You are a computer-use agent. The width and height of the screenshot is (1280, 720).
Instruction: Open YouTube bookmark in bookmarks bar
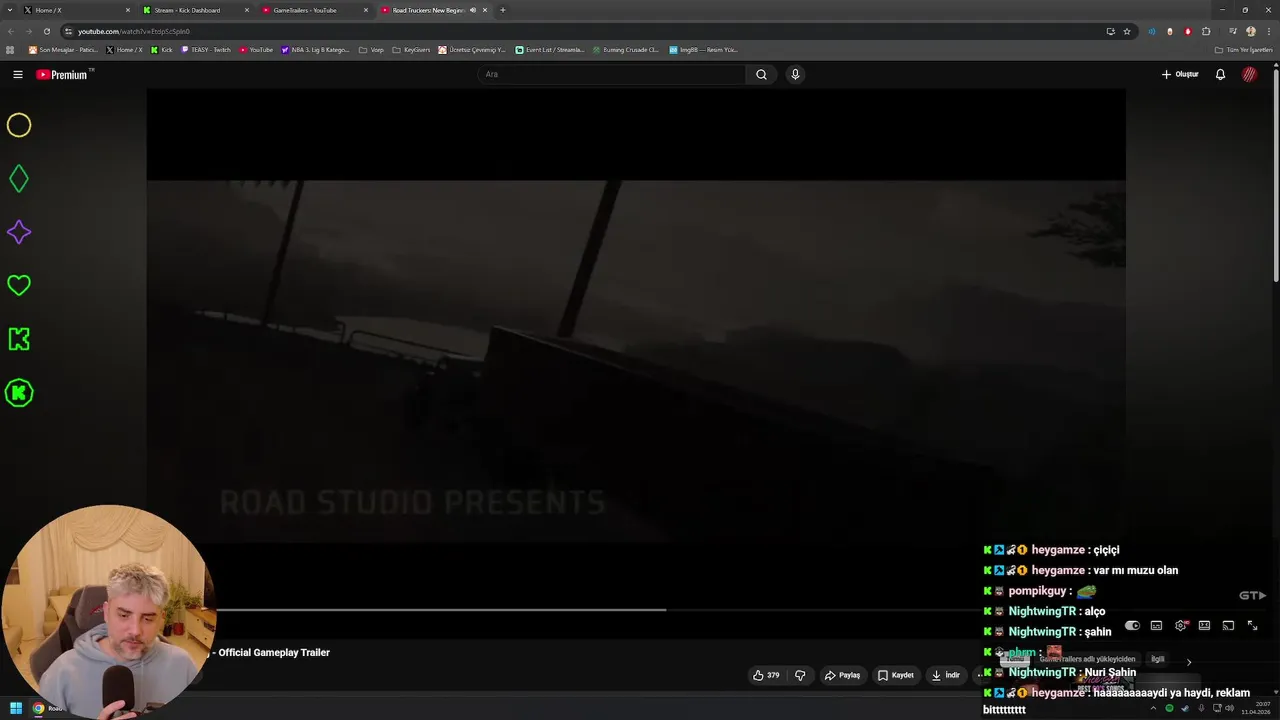click(255, 49)
